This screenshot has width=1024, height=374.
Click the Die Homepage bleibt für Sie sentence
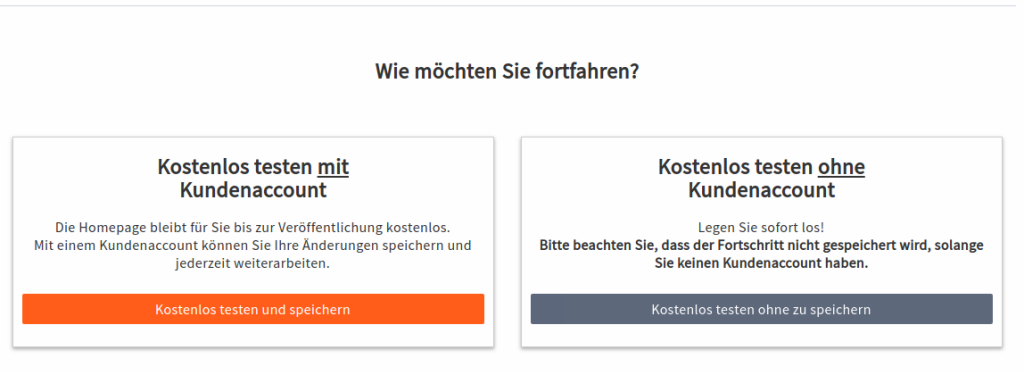point(253,228)
